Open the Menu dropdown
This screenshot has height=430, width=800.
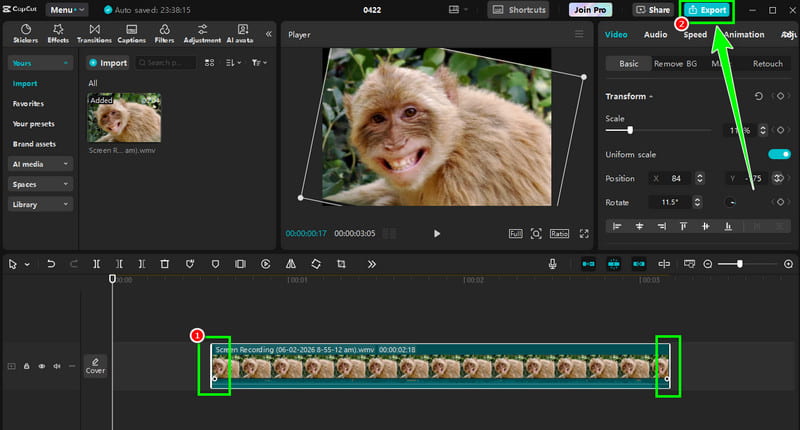[67, 10]
